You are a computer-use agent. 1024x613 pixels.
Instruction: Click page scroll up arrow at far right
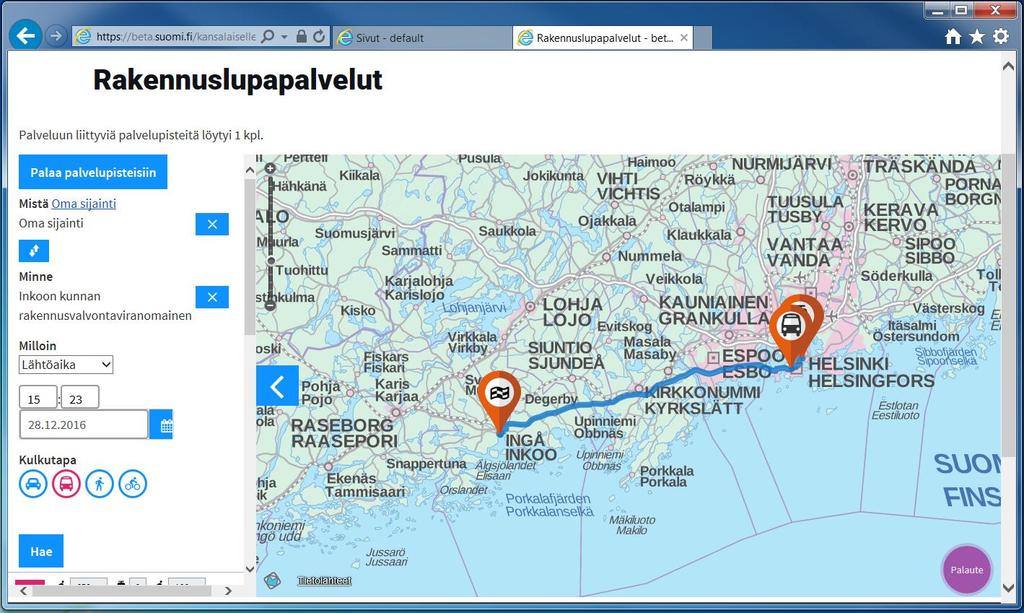point(1008,67)
